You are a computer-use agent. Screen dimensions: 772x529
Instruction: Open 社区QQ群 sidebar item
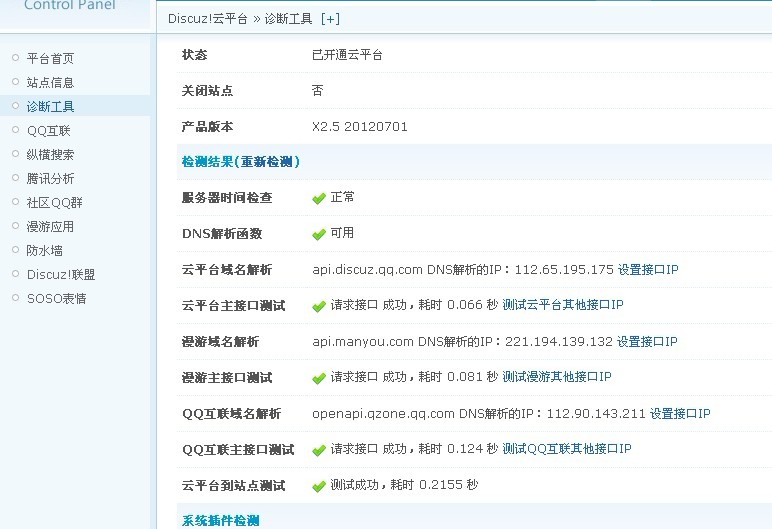pyautogui.click(x=55, y=202)
